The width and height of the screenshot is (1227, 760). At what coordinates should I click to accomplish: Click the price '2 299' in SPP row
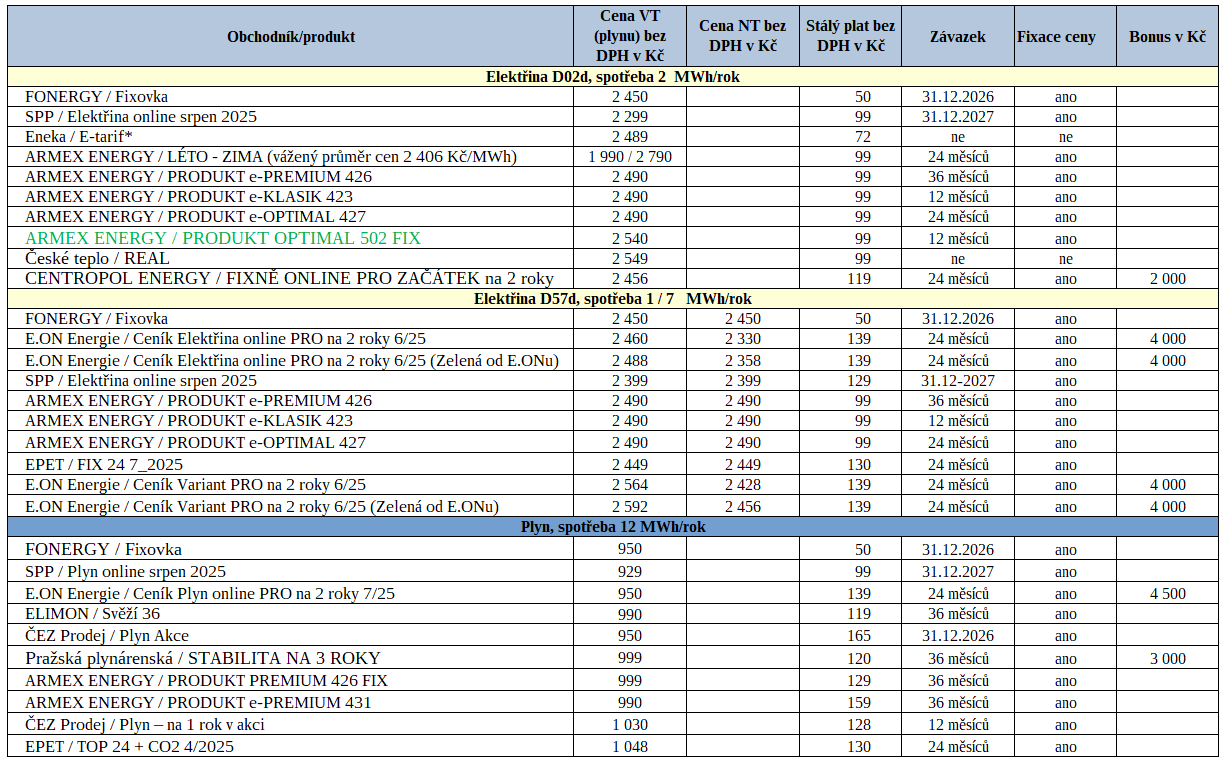[x=630, y=117]
